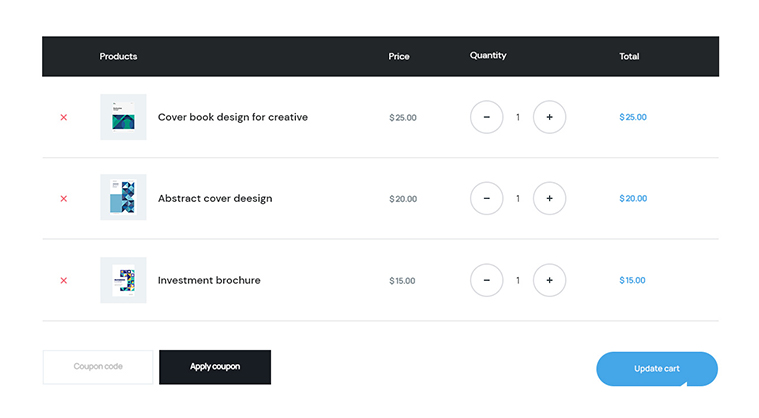Decrease quantity of Cover book design
The height and width of the screenshot is (418, 759).
tap(486, 117)
